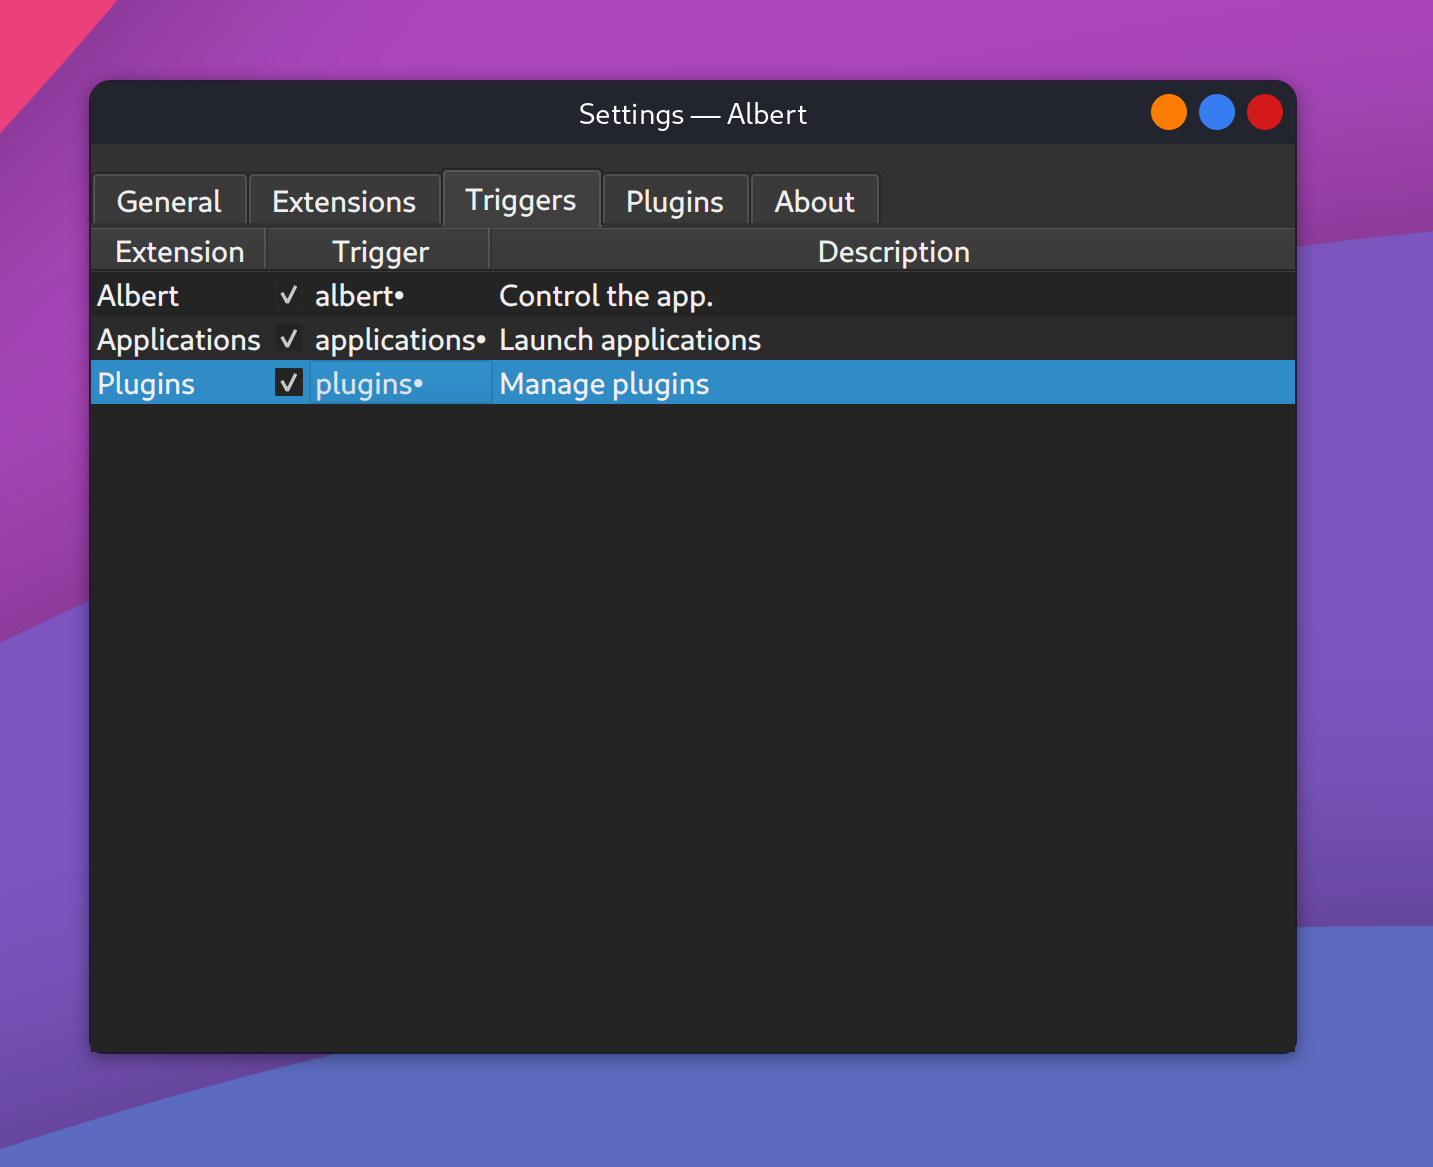Open the Extensions tab
This screenshot has width=1433, height=1167.
[343, 200]
